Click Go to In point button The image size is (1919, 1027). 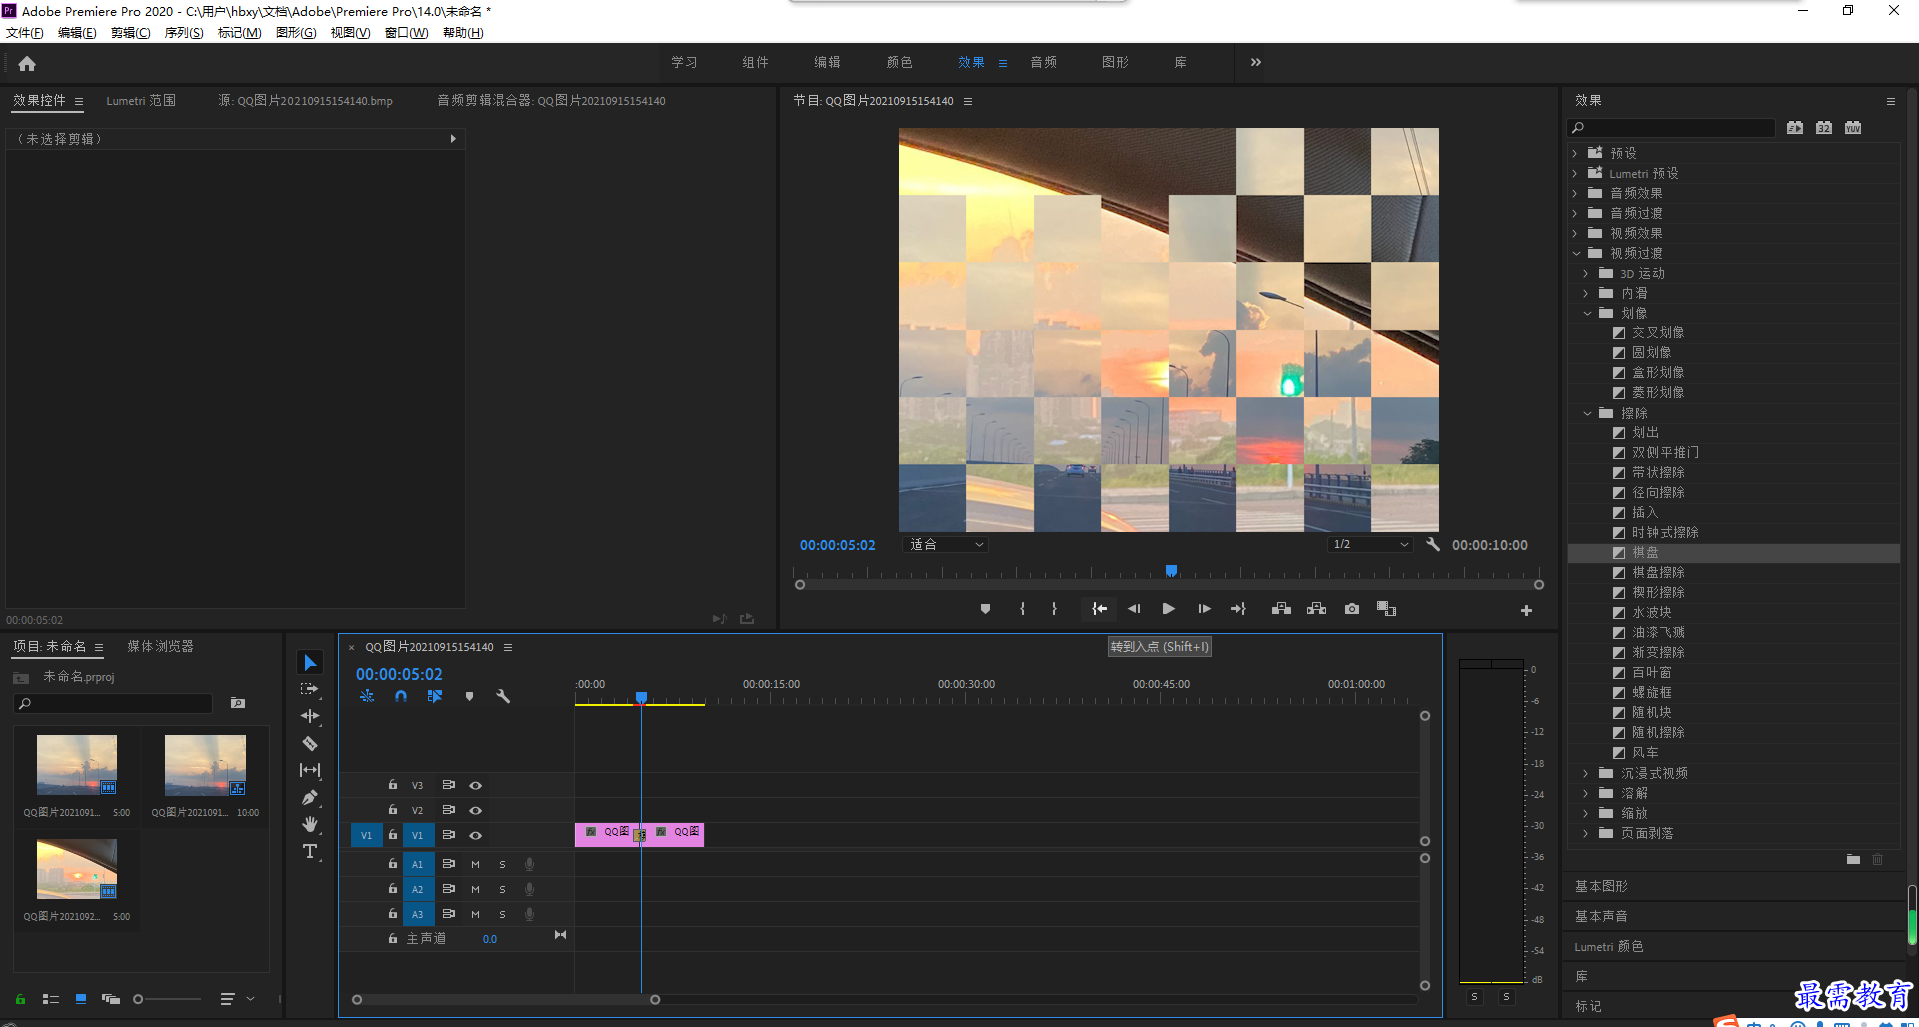point(1099,608)
